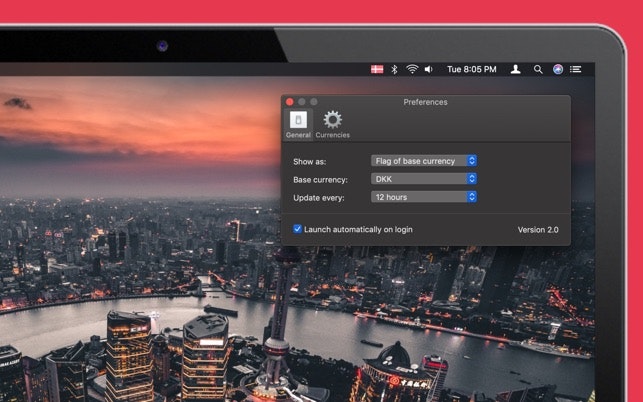
Task: Click the Preferences window title
Action: [x=425, y=102]
